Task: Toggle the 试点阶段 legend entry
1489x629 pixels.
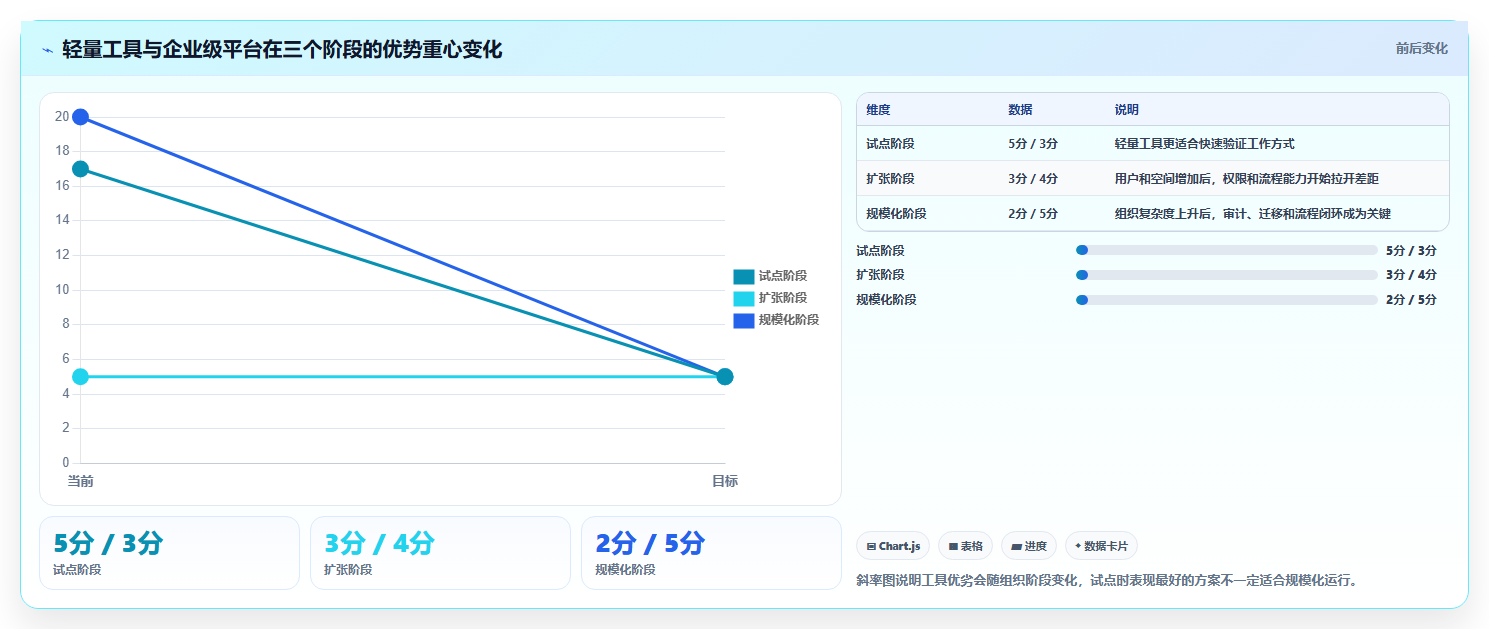Action: (x=770, y=276)
